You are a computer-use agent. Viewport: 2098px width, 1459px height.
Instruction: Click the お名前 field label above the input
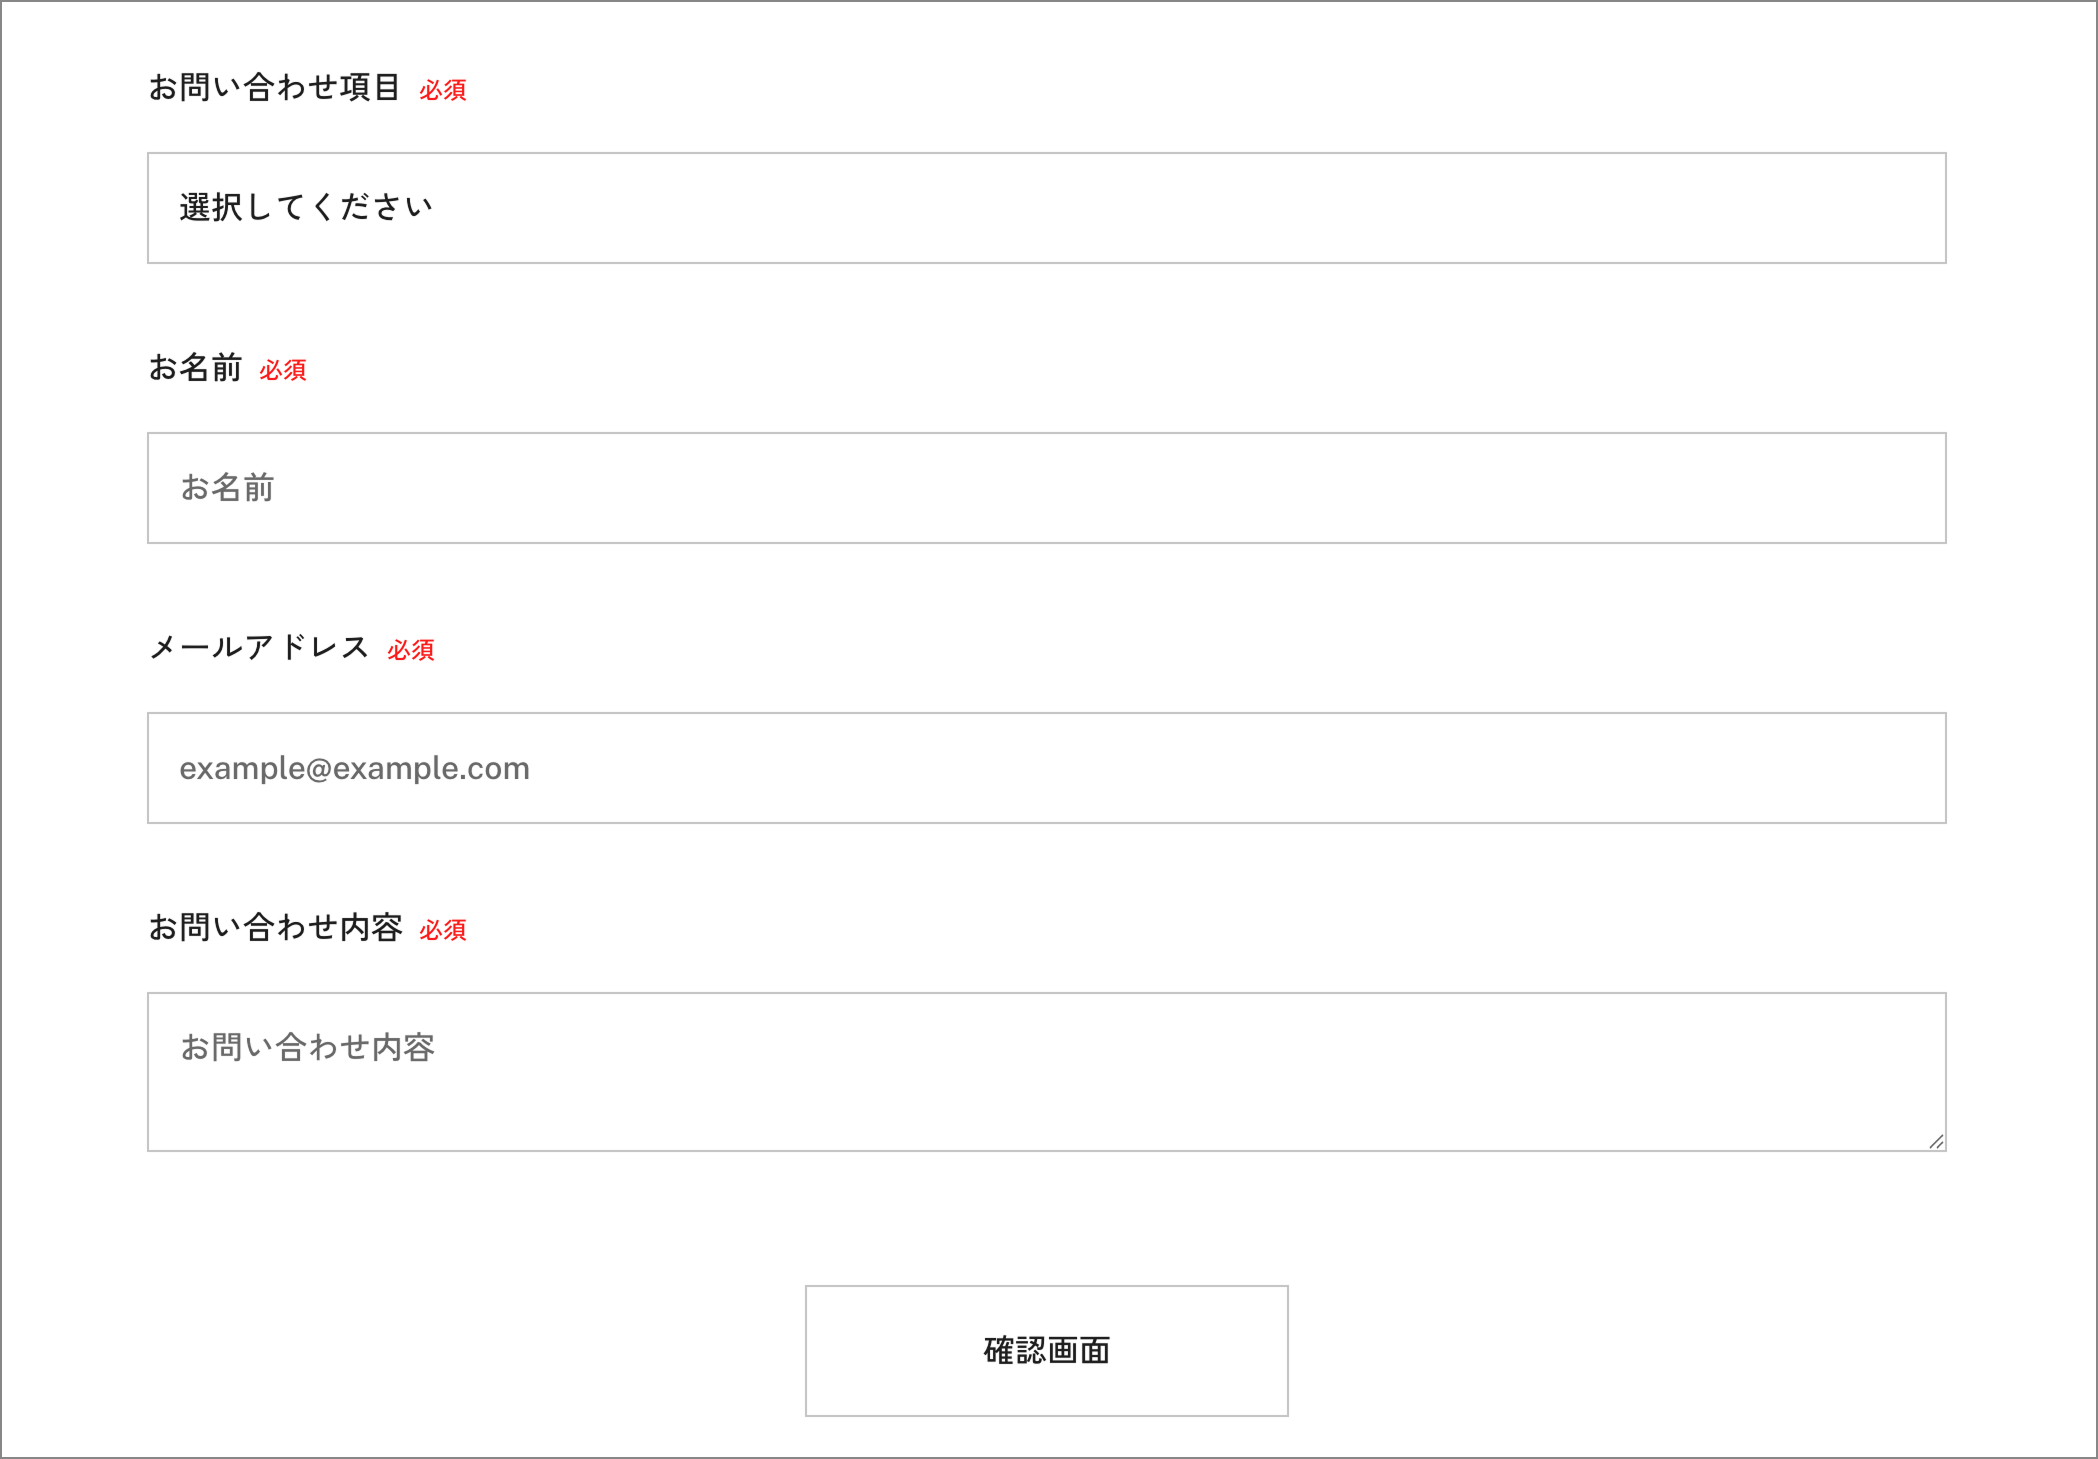[195, 368]
